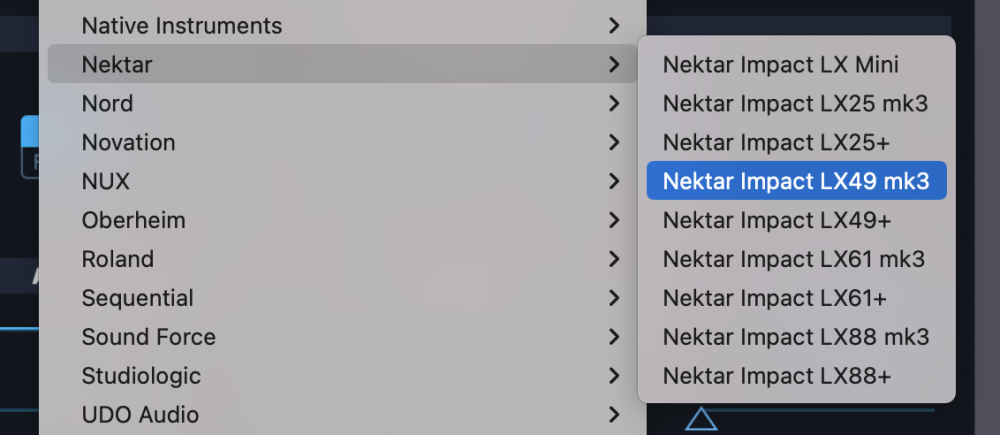This screenshot has height=435, width=1000.
Task: Choose Nektar Impact LX Mini
Action: 781,65
